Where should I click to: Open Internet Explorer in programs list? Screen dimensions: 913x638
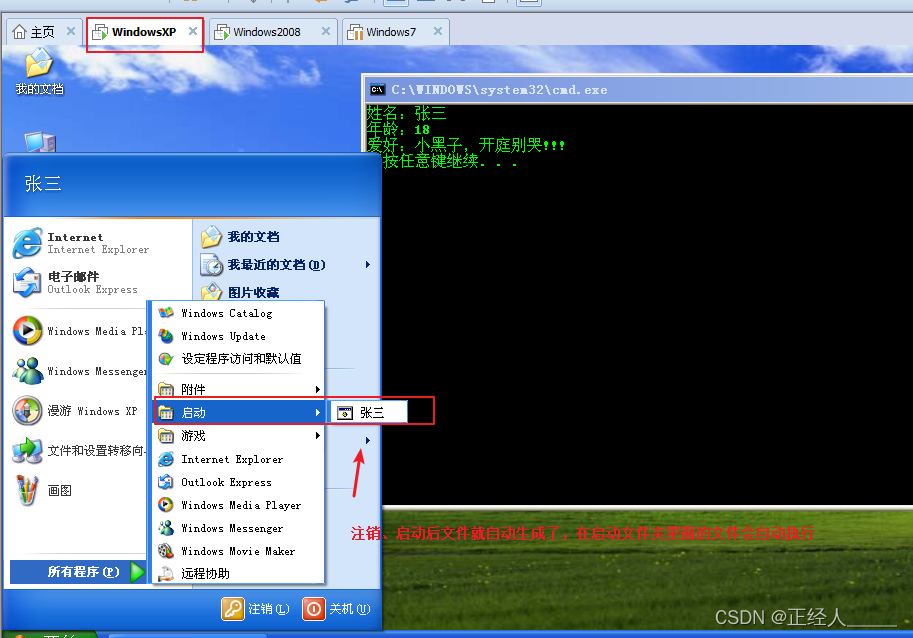click(238, 459)
